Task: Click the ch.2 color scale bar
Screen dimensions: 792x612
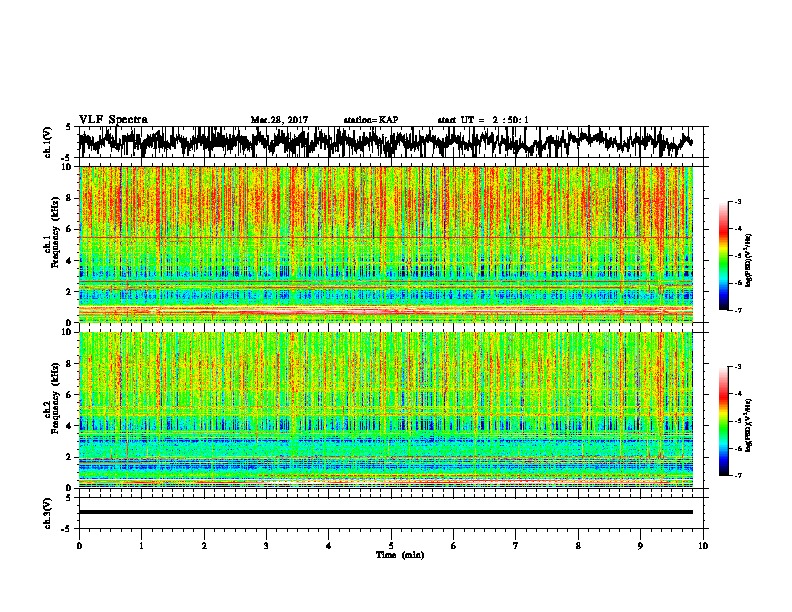Action: 723,421
